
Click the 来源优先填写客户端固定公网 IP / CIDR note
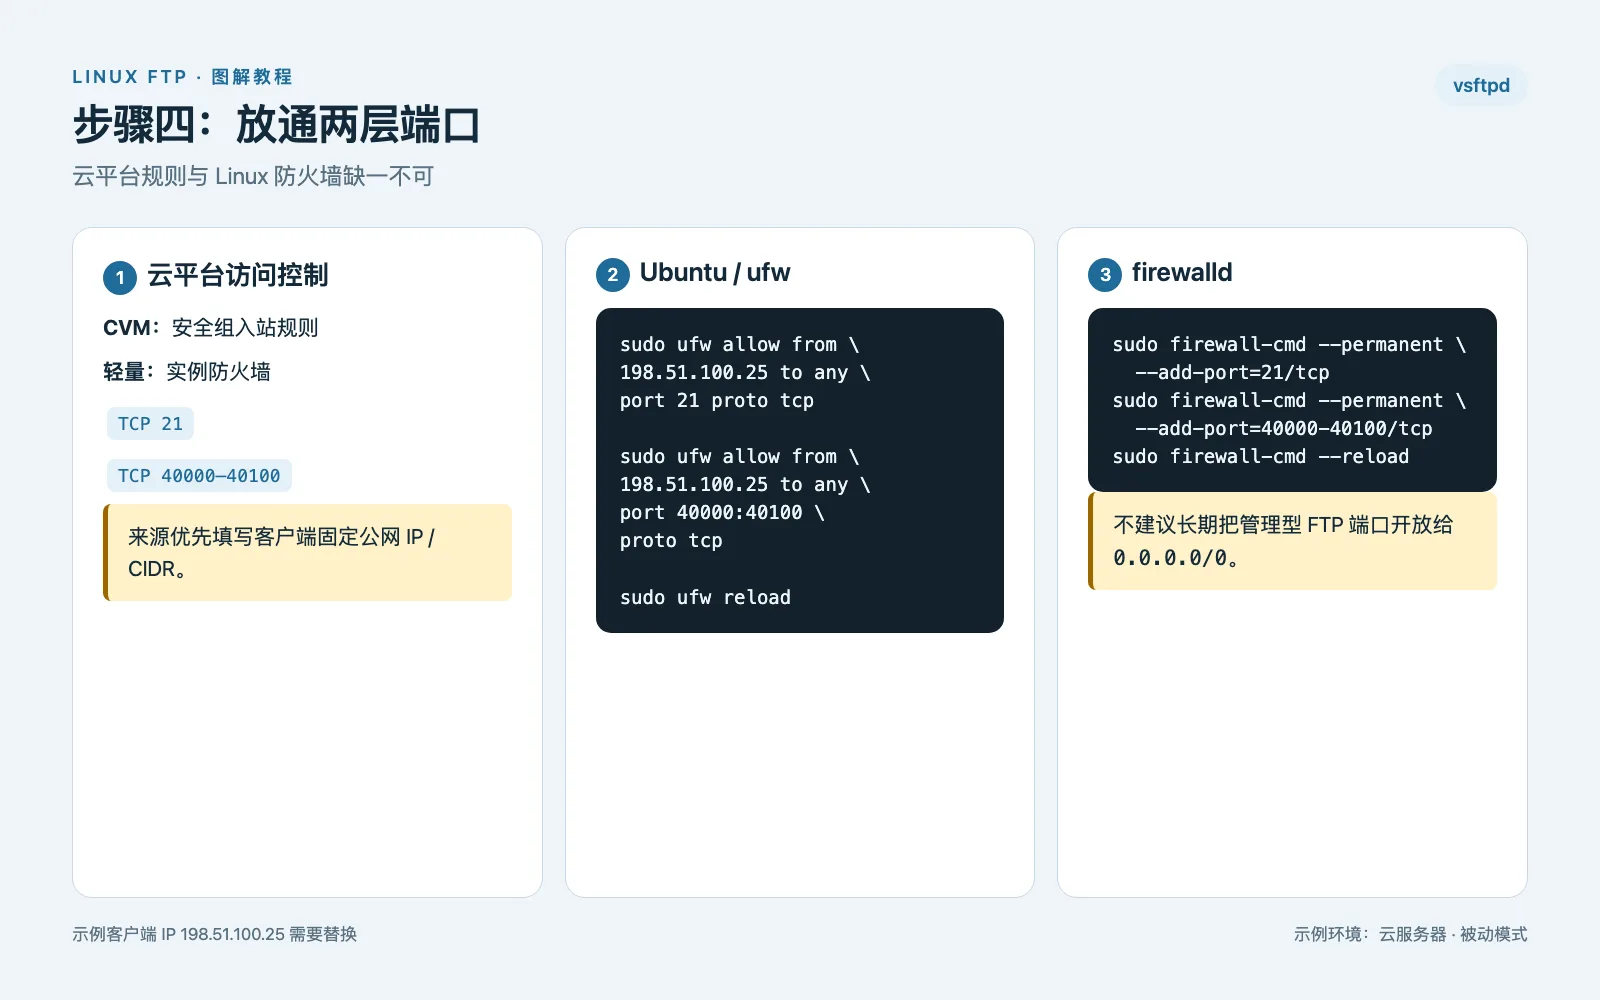click(308, 553)
